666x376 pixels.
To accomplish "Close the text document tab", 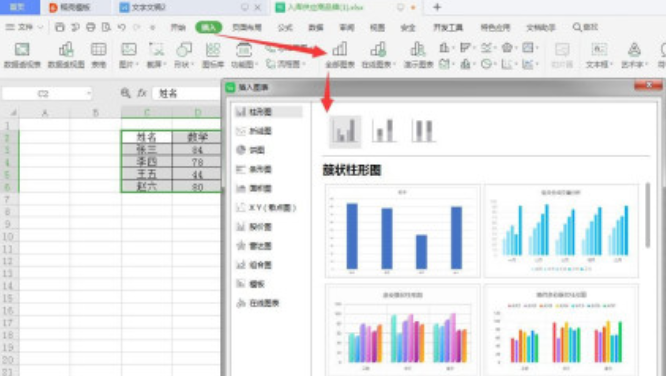I will pyautogui.click(x=257, y=7).
